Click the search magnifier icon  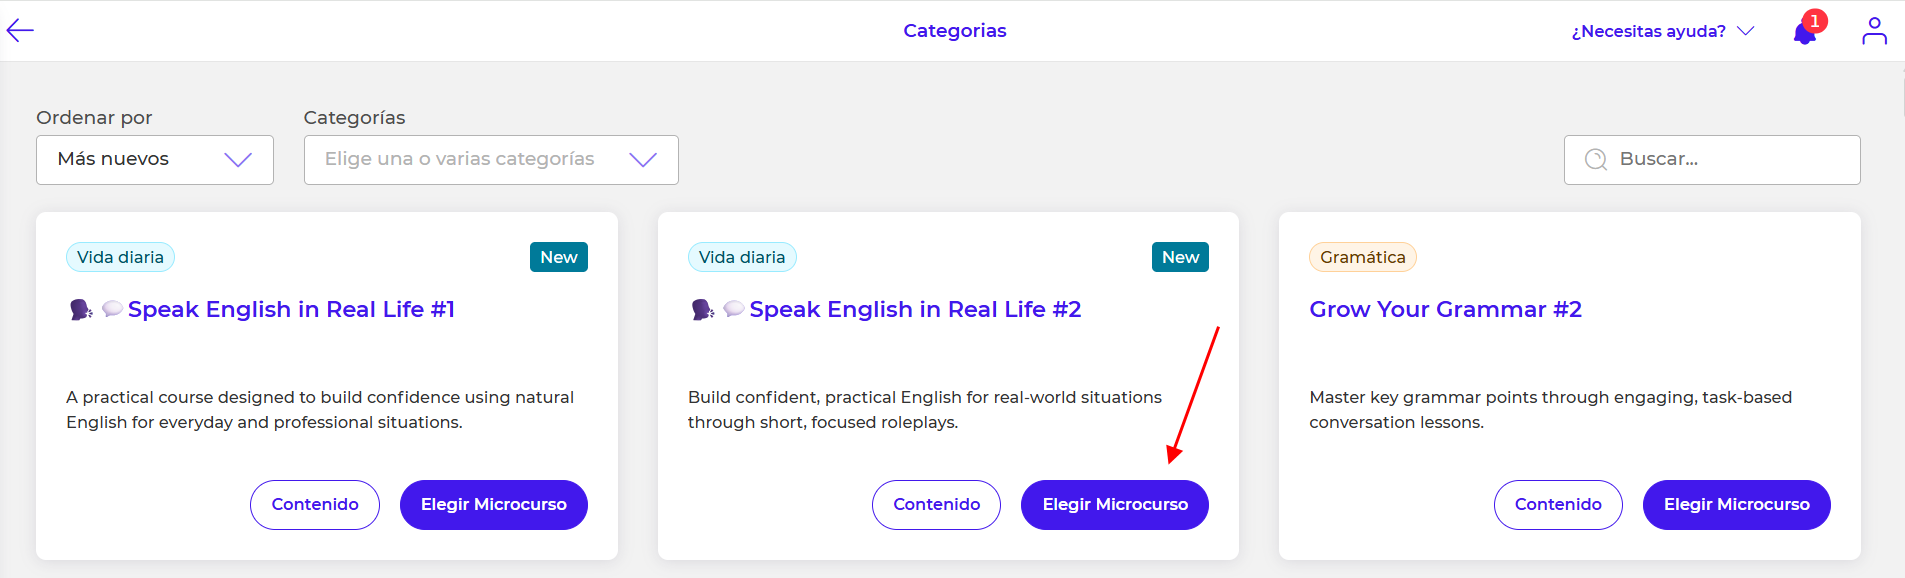tap(1596, 160)
